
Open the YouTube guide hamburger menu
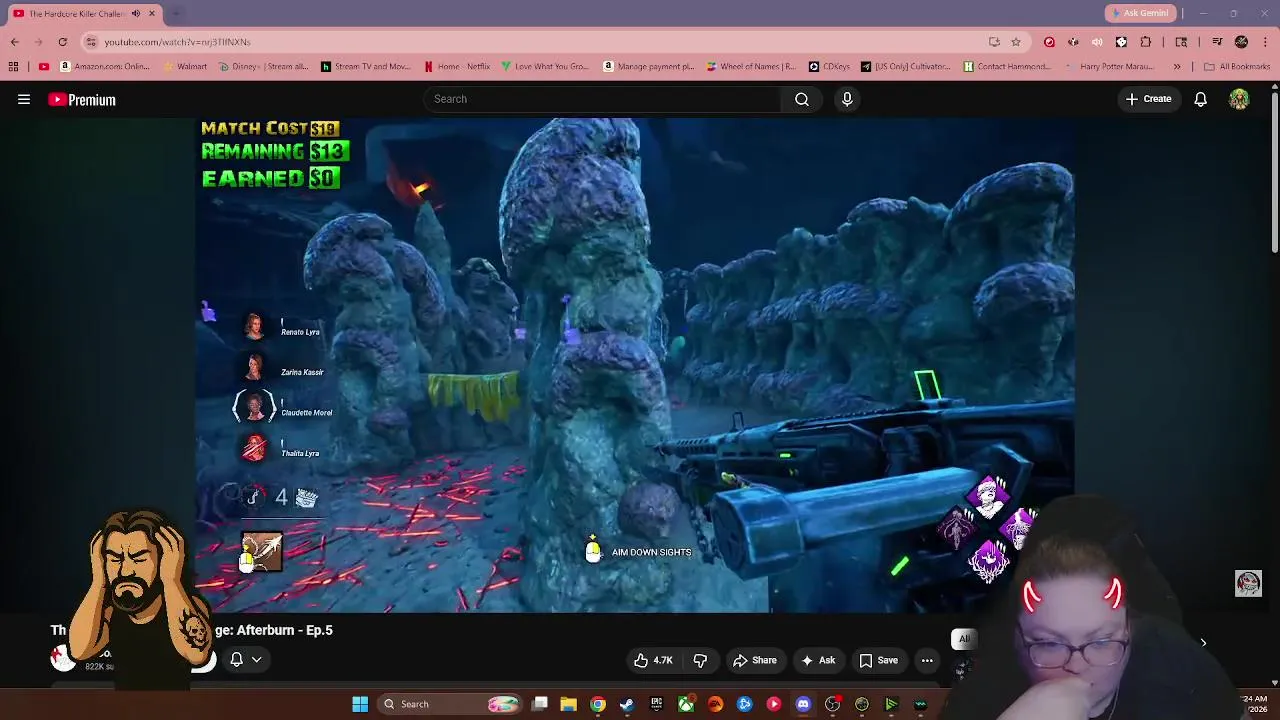click(x=24, y=99)
